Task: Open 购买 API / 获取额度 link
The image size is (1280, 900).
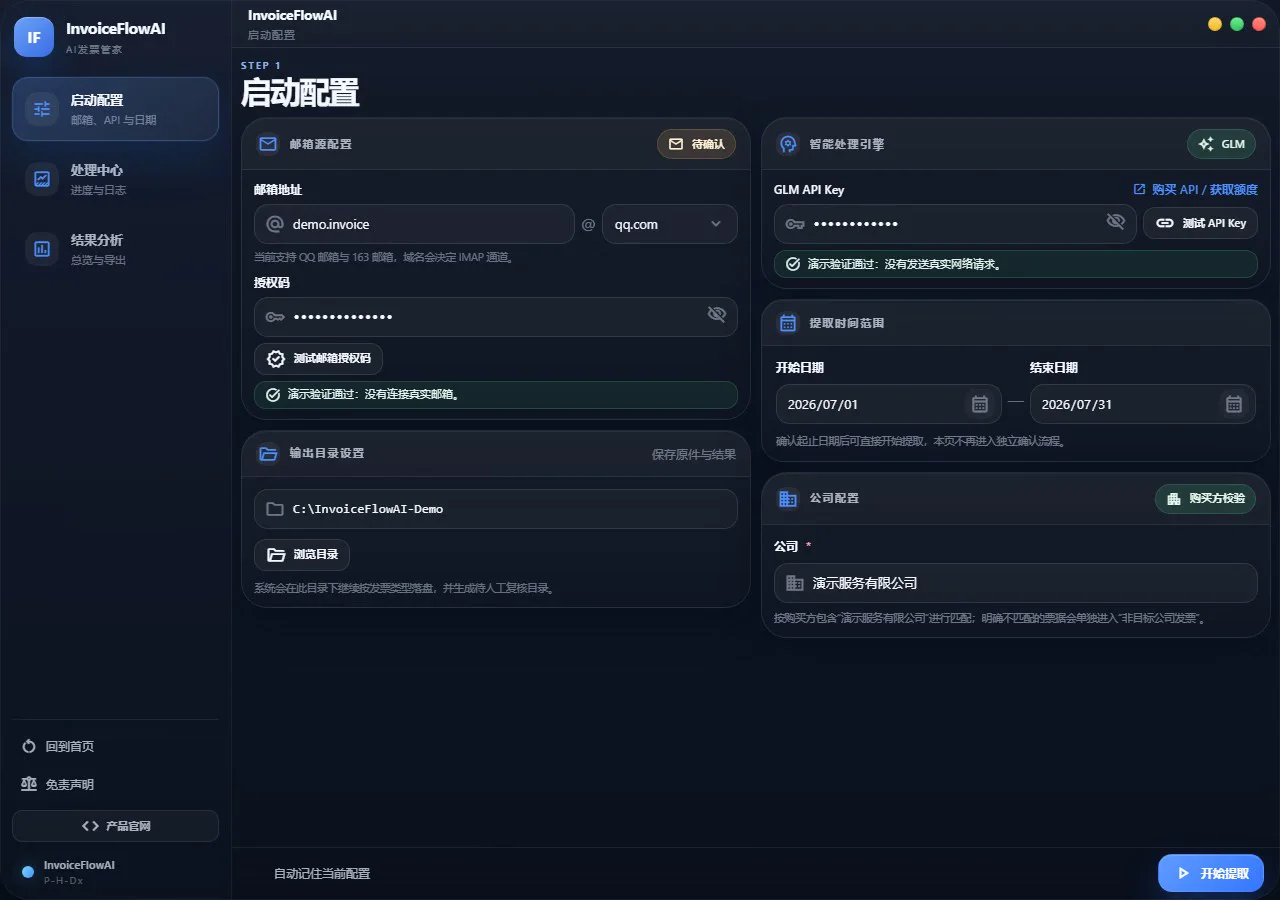Action: pos(1195,189)
